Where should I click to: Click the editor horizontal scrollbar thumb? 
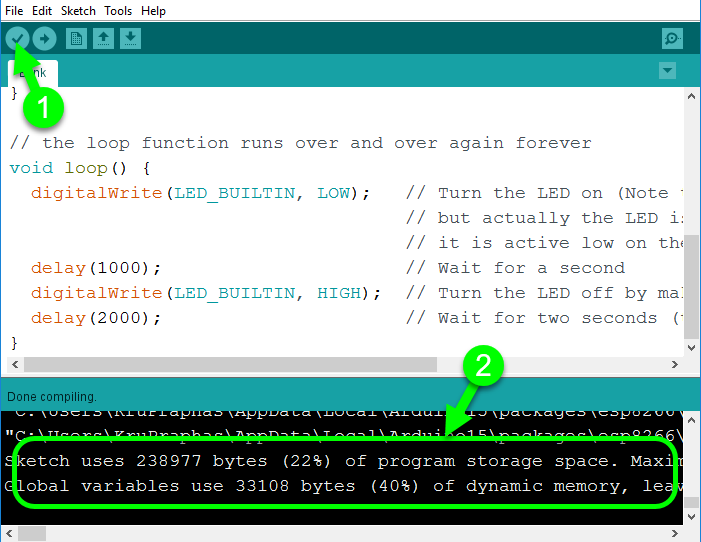pos(230,364)
